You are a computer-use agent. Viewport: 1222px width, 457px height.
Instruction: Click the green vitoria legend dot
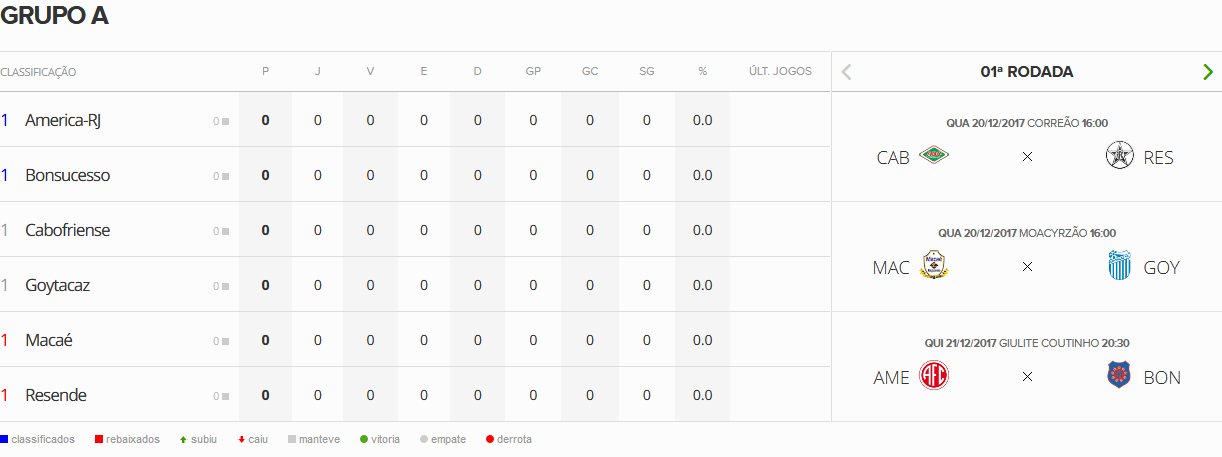click(x=364, y=439)
